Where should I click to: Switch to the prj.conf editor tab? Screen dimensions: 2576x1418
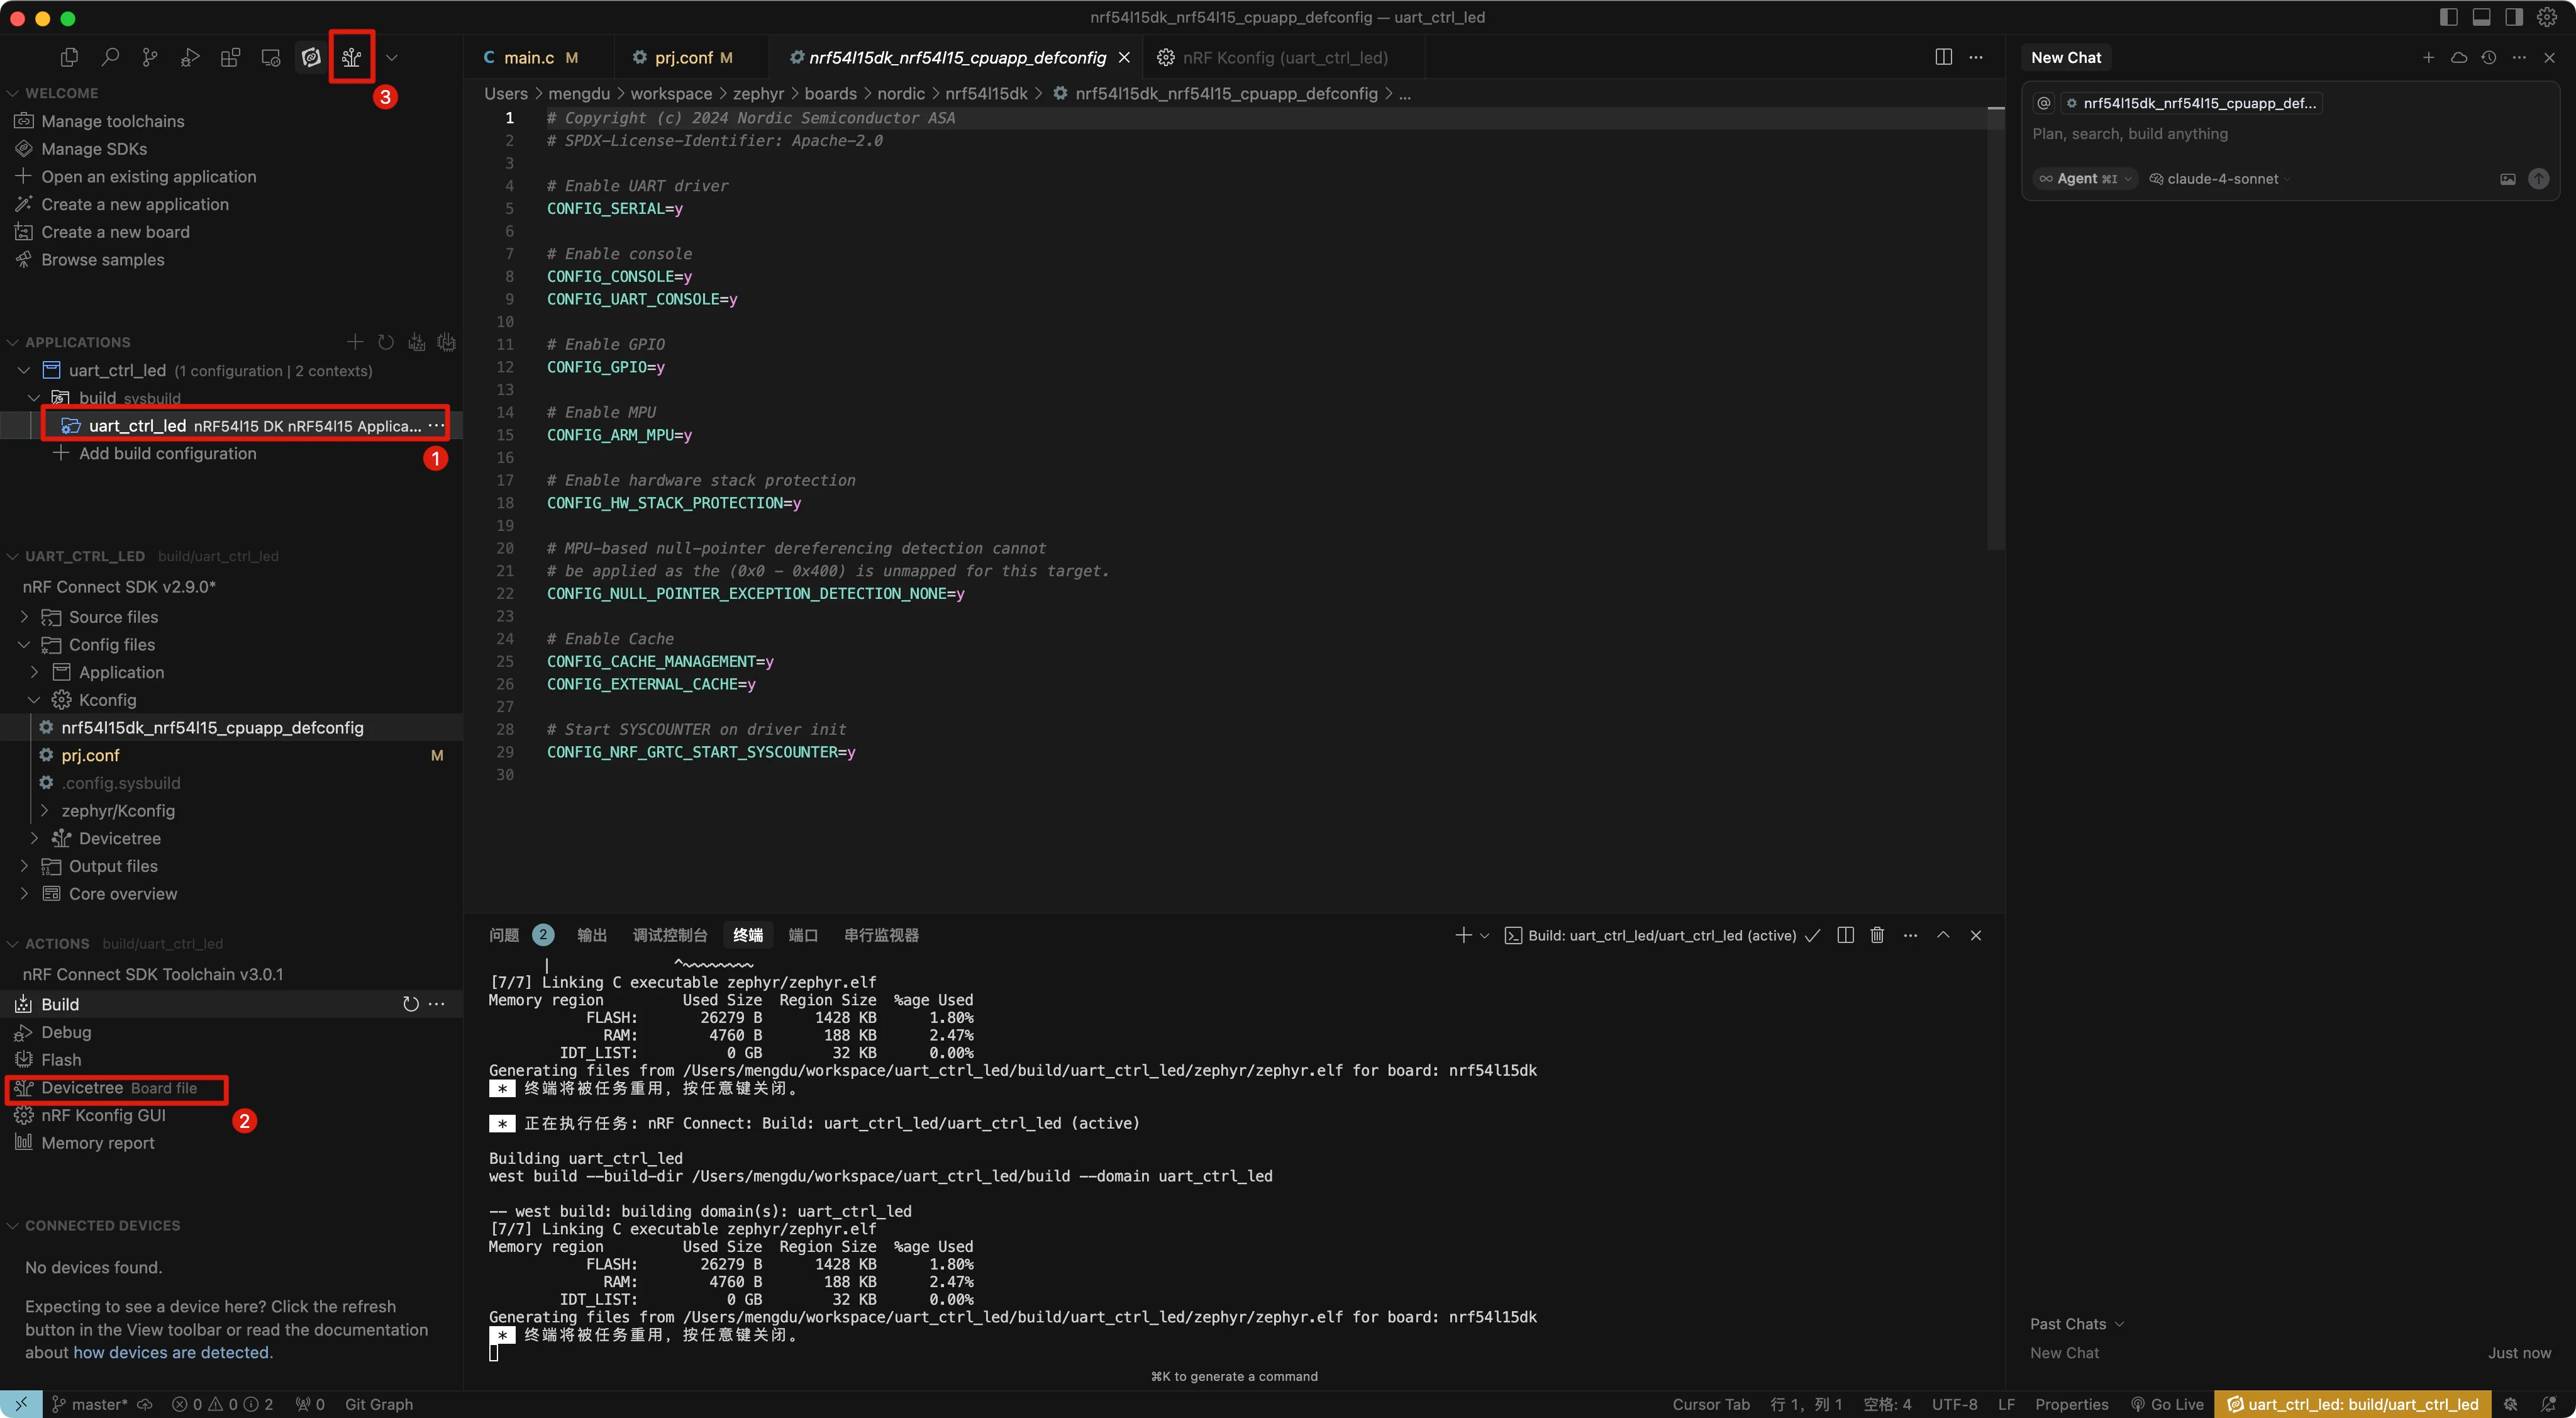coord(683,58)
